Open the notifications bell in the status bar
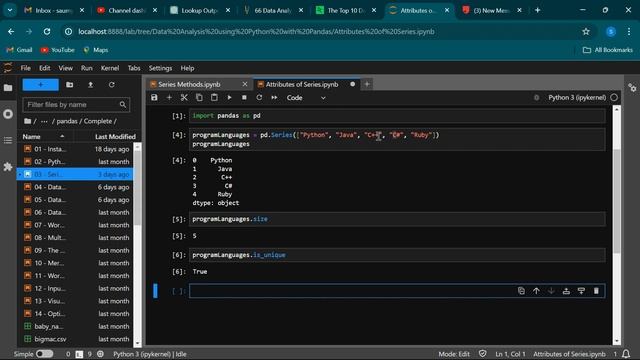The width and height of the screenshot is (640, 360). (x=626, y=354)
